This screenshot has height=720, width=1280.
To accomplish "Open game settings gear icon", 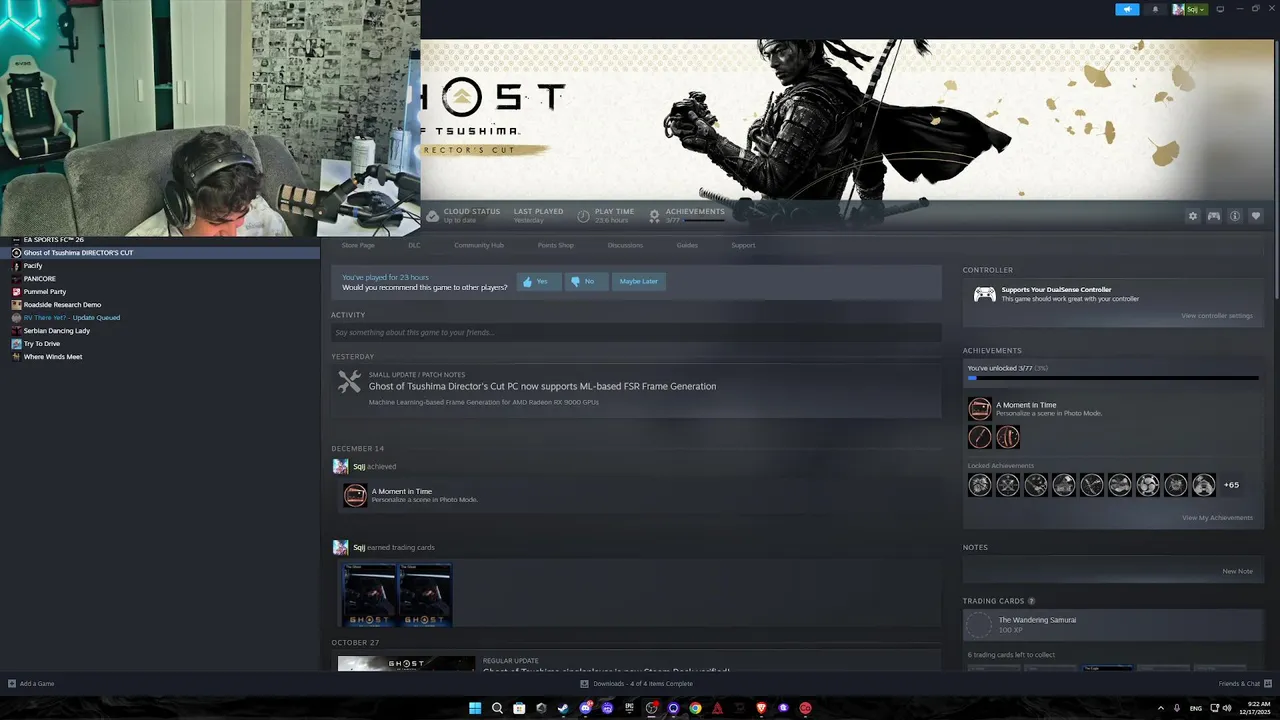I will click(1193, 216).
